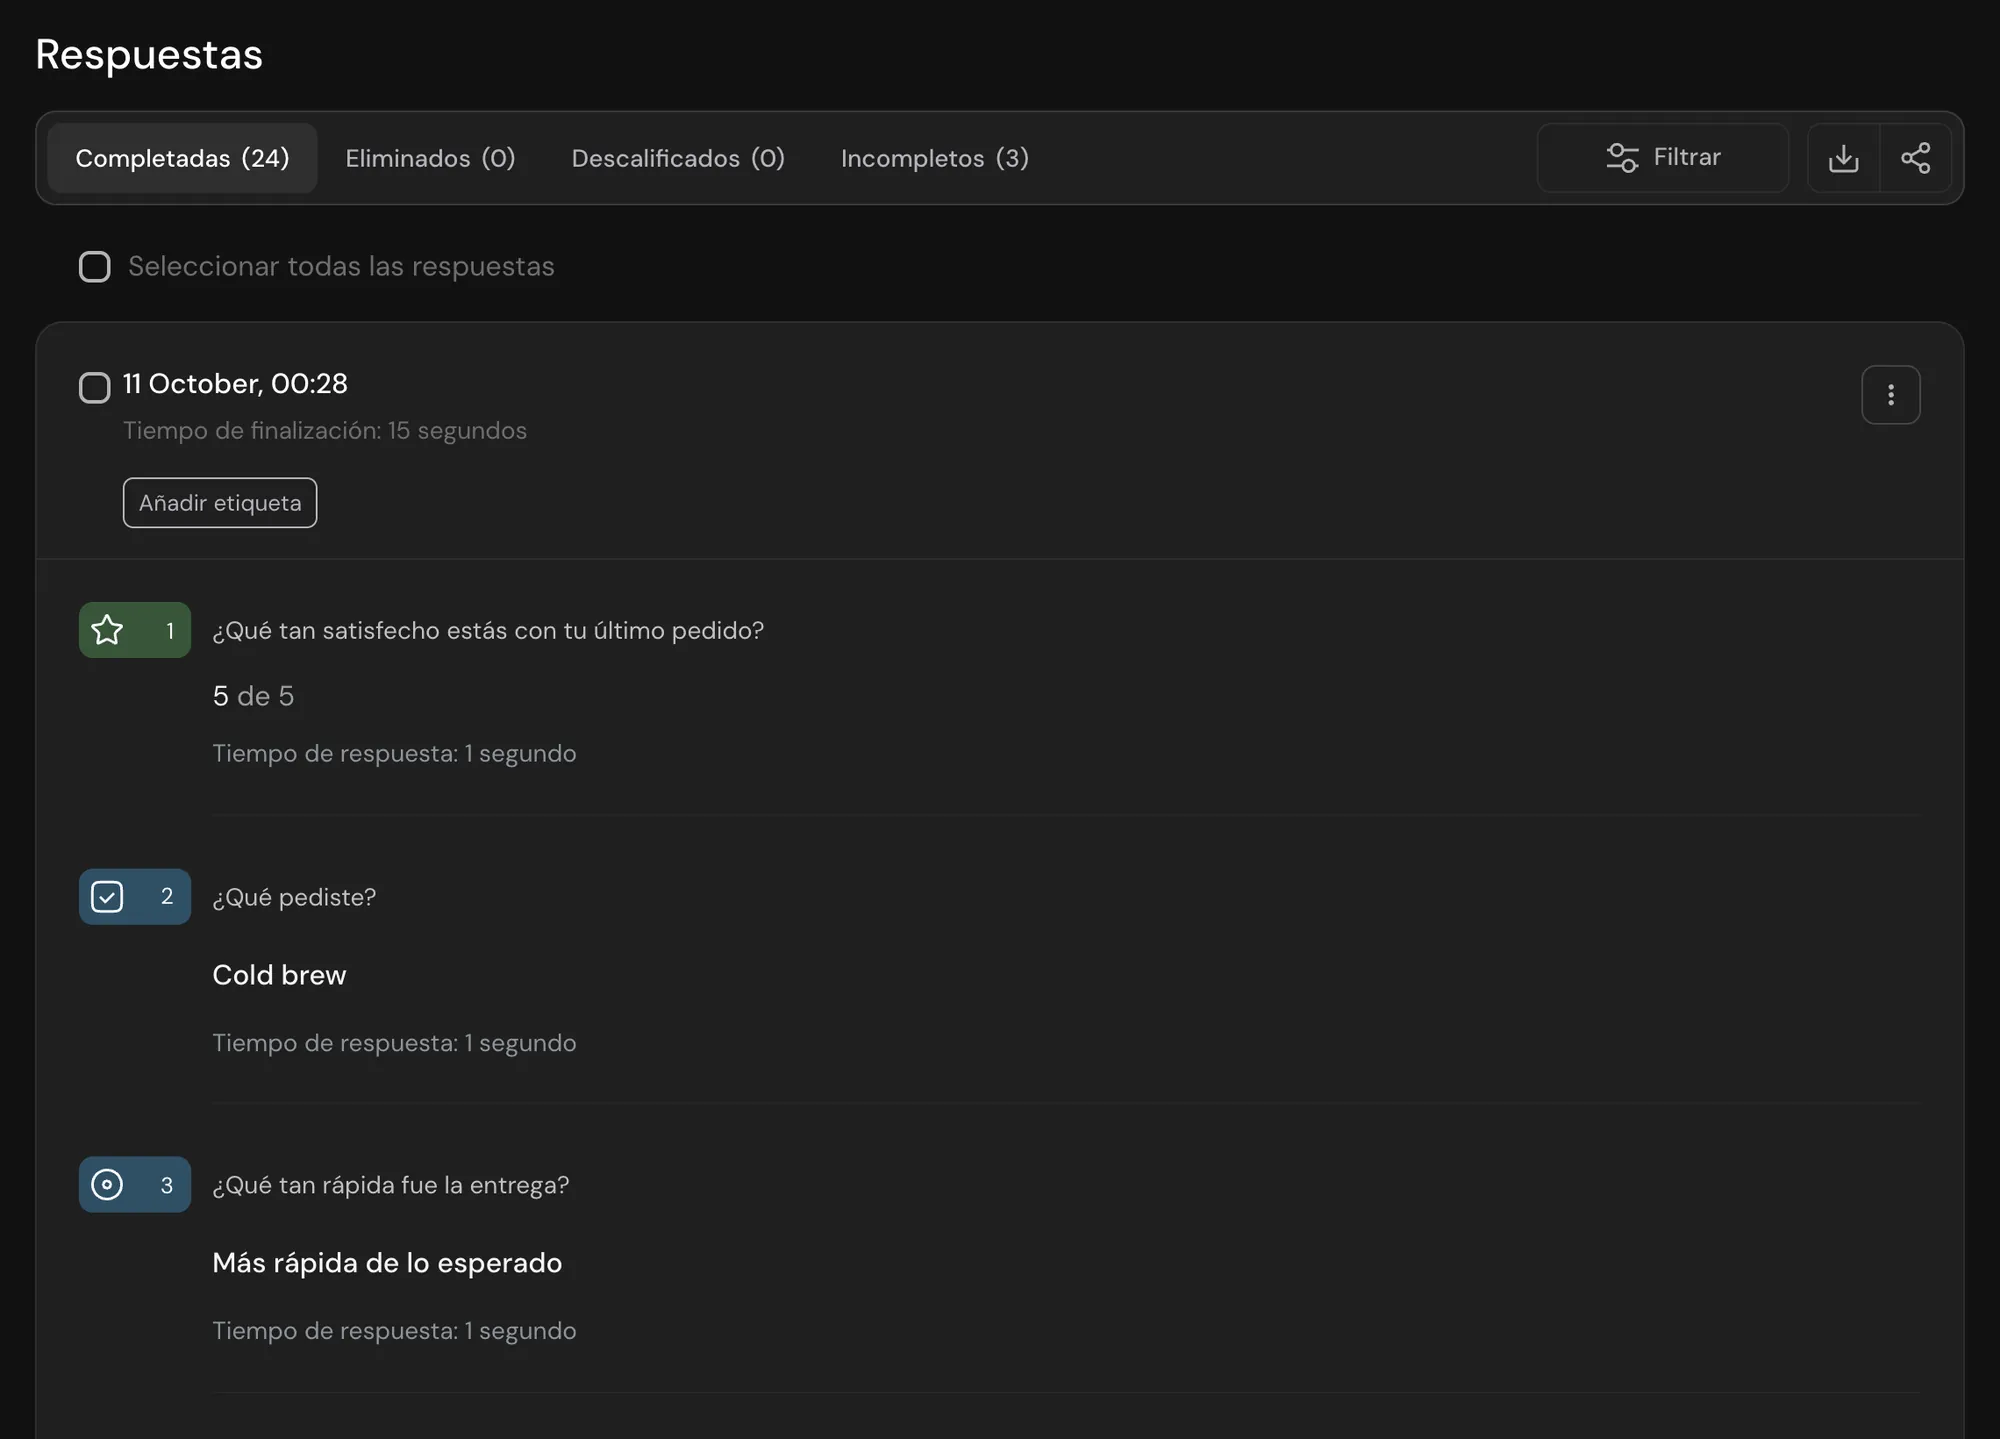The width and height of the screenshot is (2000, 1439).
Task: Click the '5 de 5' rating answer
Action: click(x=253, y=696)
